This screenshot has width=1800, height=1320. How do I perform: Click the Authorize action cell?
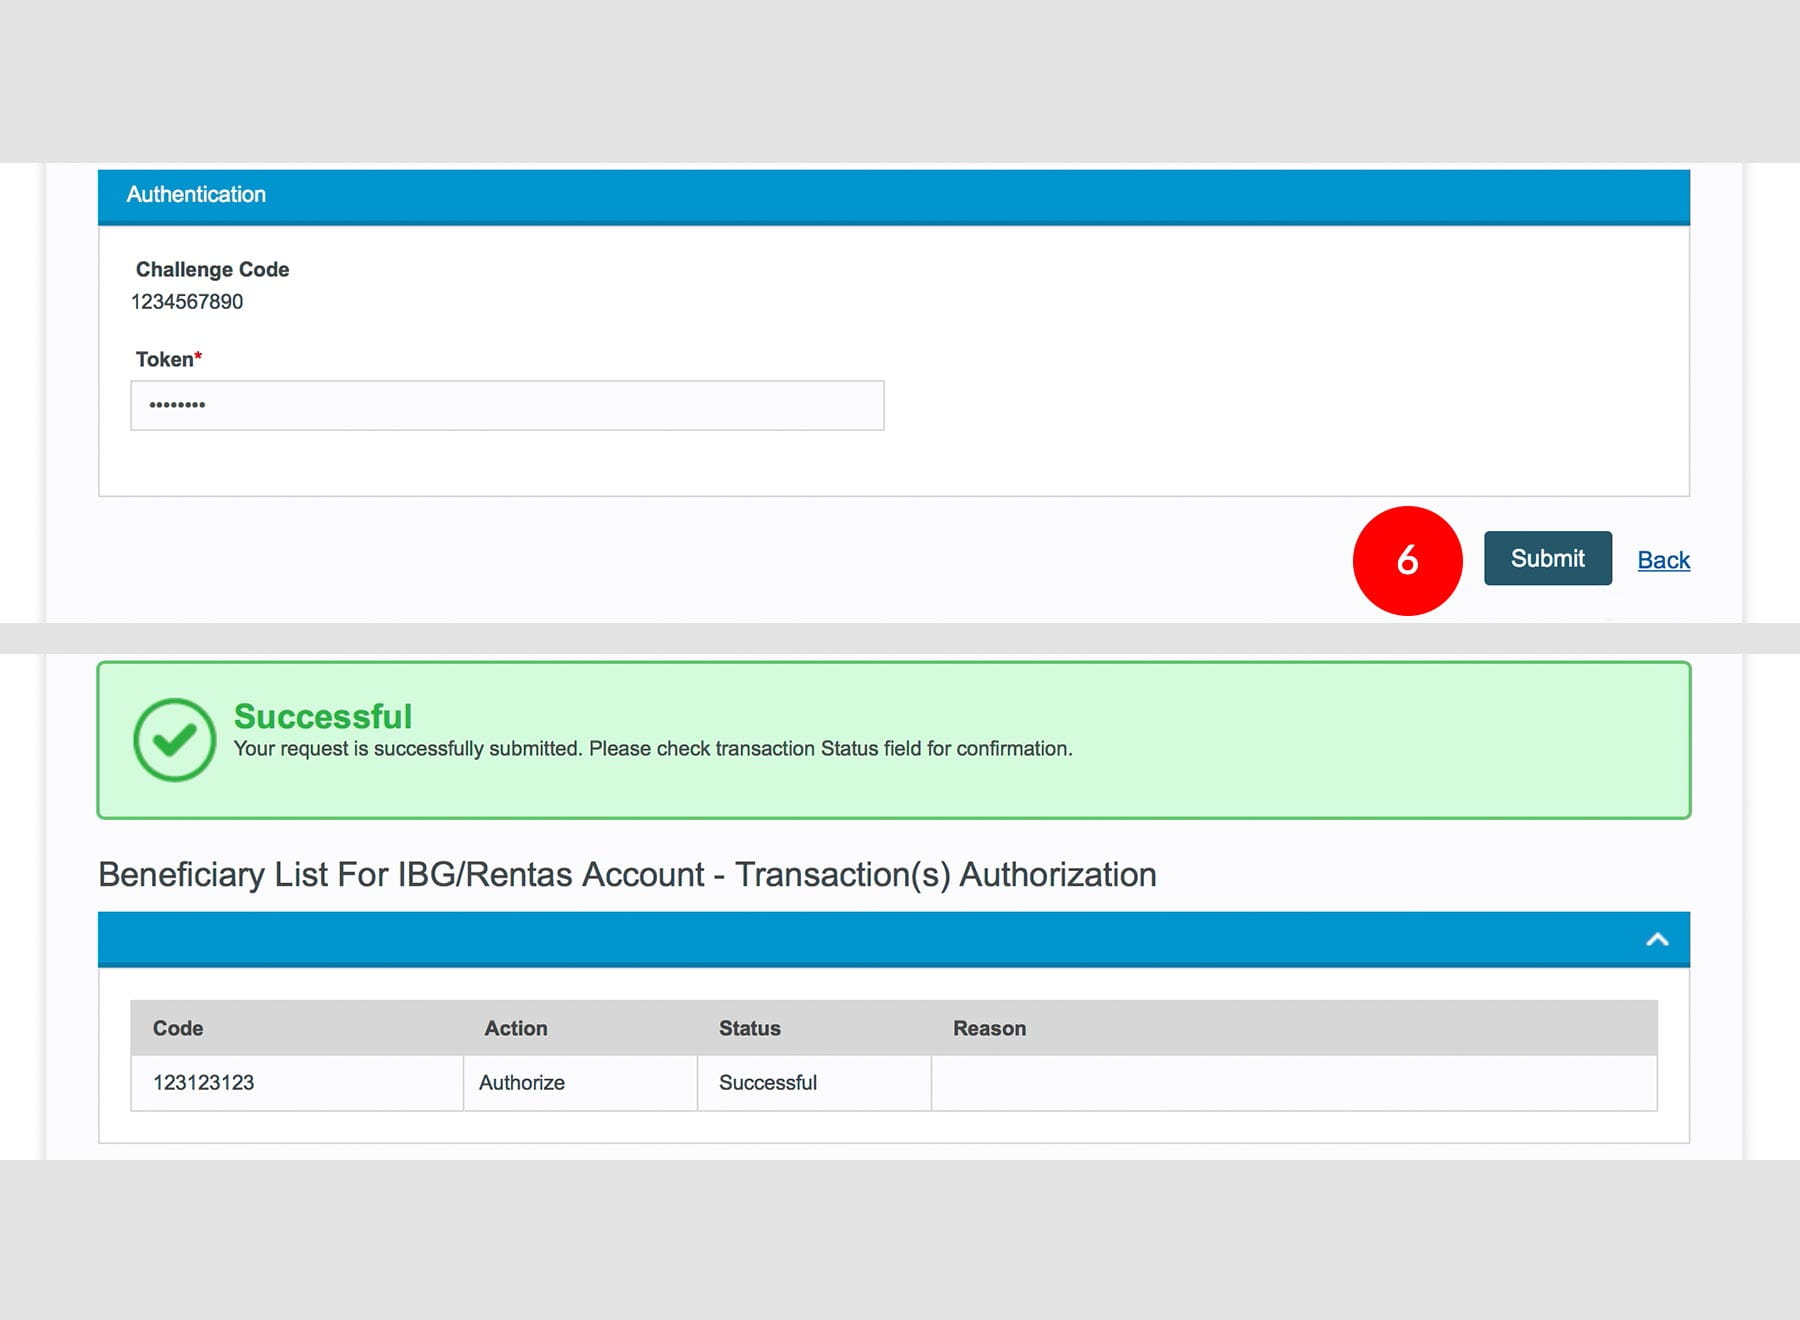pyautogui.click(x=522, y=1083)
